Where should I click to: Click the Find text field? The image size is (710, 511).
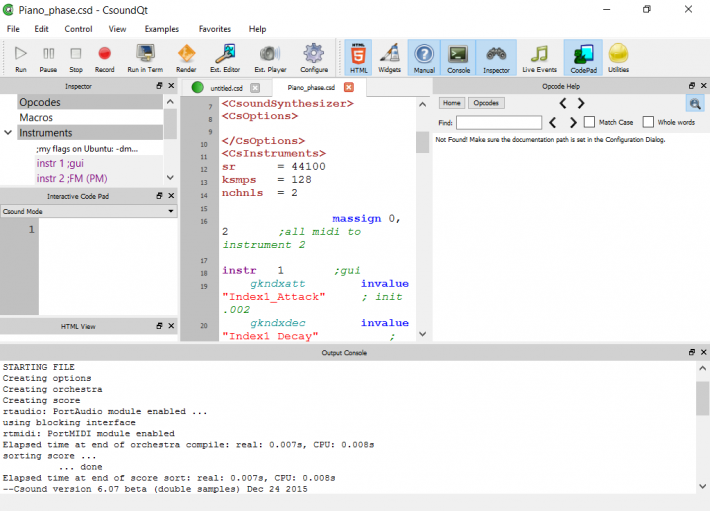[x=499, y=123]
